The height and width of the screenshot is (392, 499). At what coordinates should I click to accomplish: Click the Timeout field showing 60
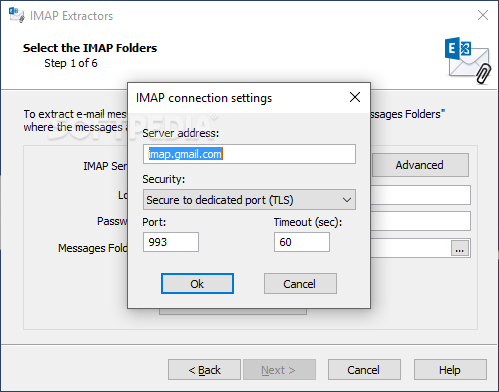pos(302,242)
